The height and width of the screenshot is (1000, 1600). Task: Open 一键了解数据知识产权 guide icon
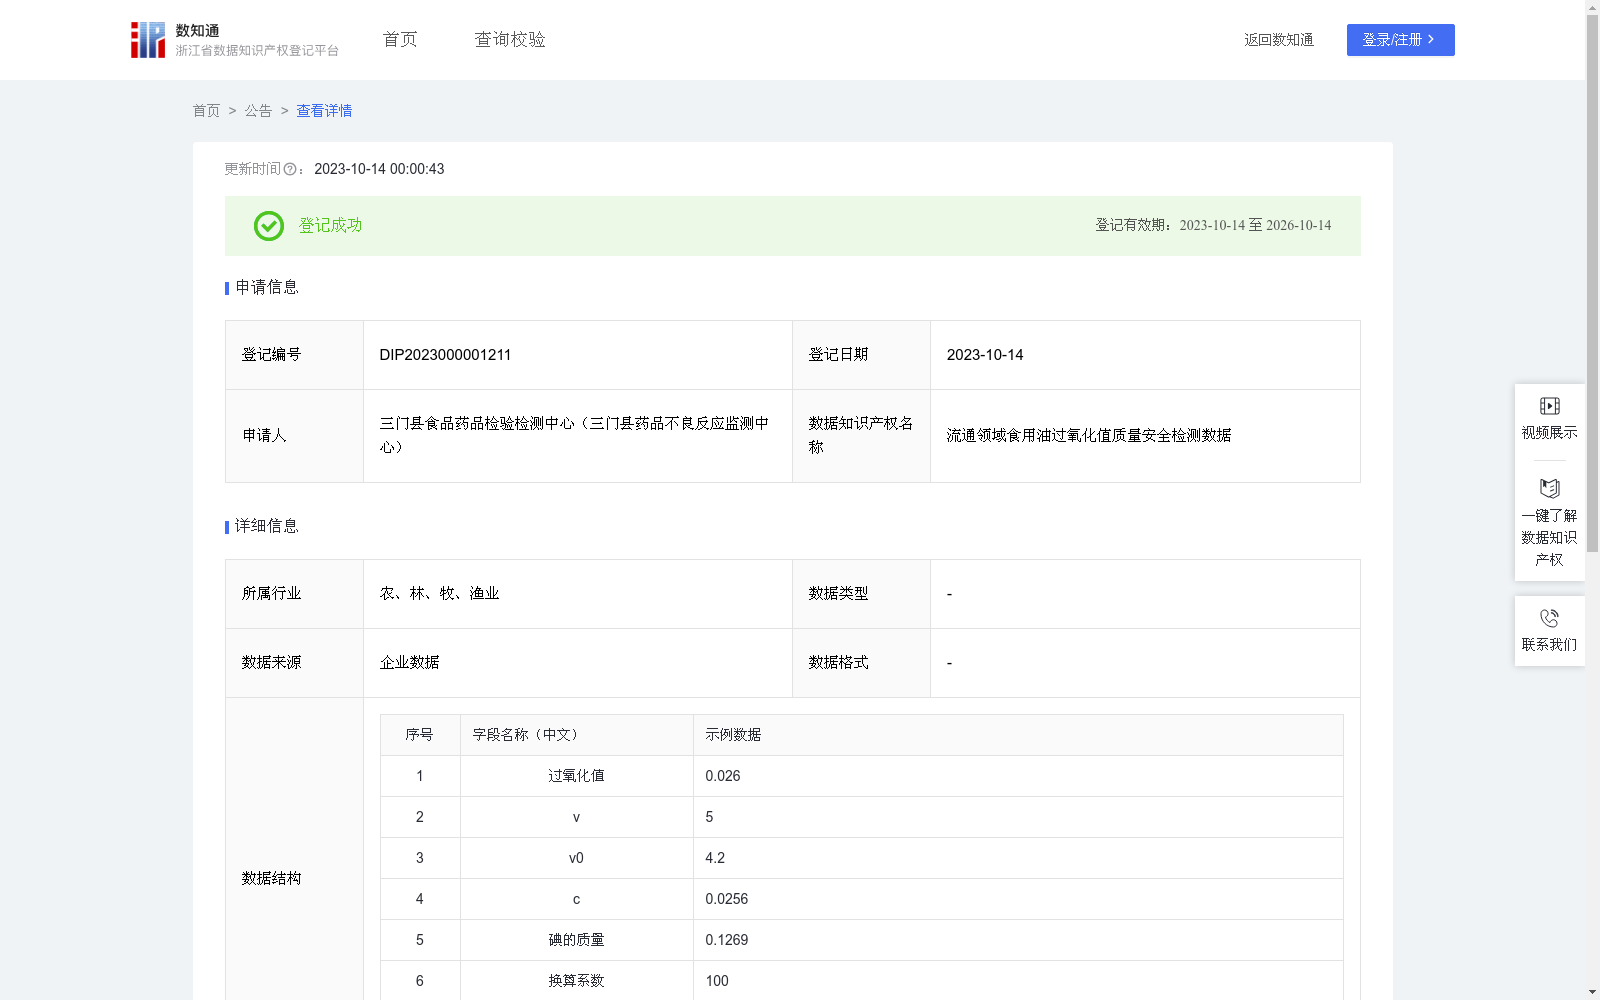1550,488
